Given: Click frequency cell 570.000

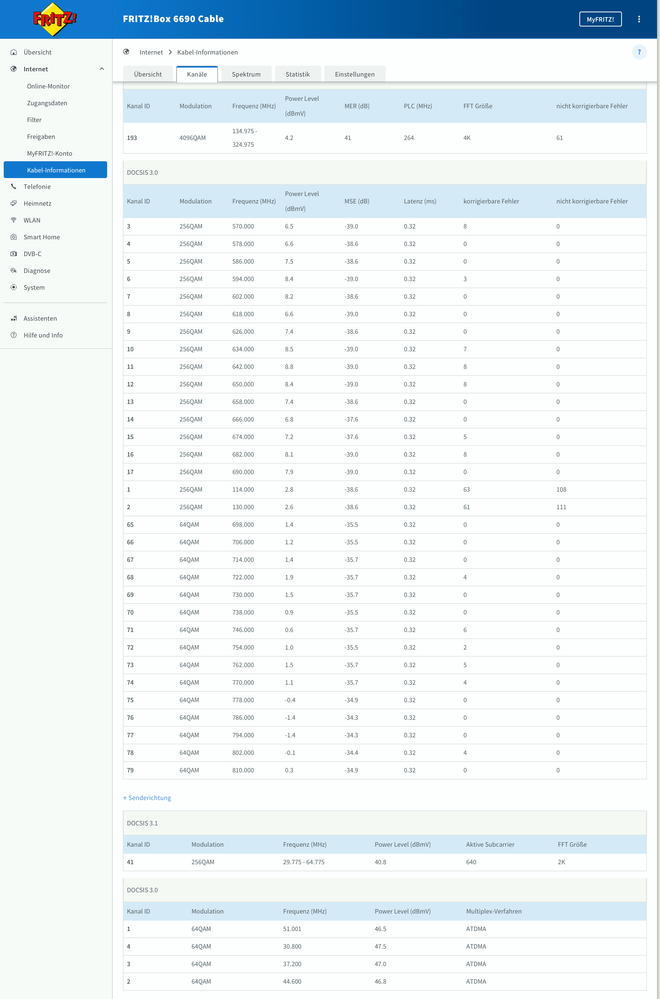Looking at the screenshot, I should click(x=243, y=226).
